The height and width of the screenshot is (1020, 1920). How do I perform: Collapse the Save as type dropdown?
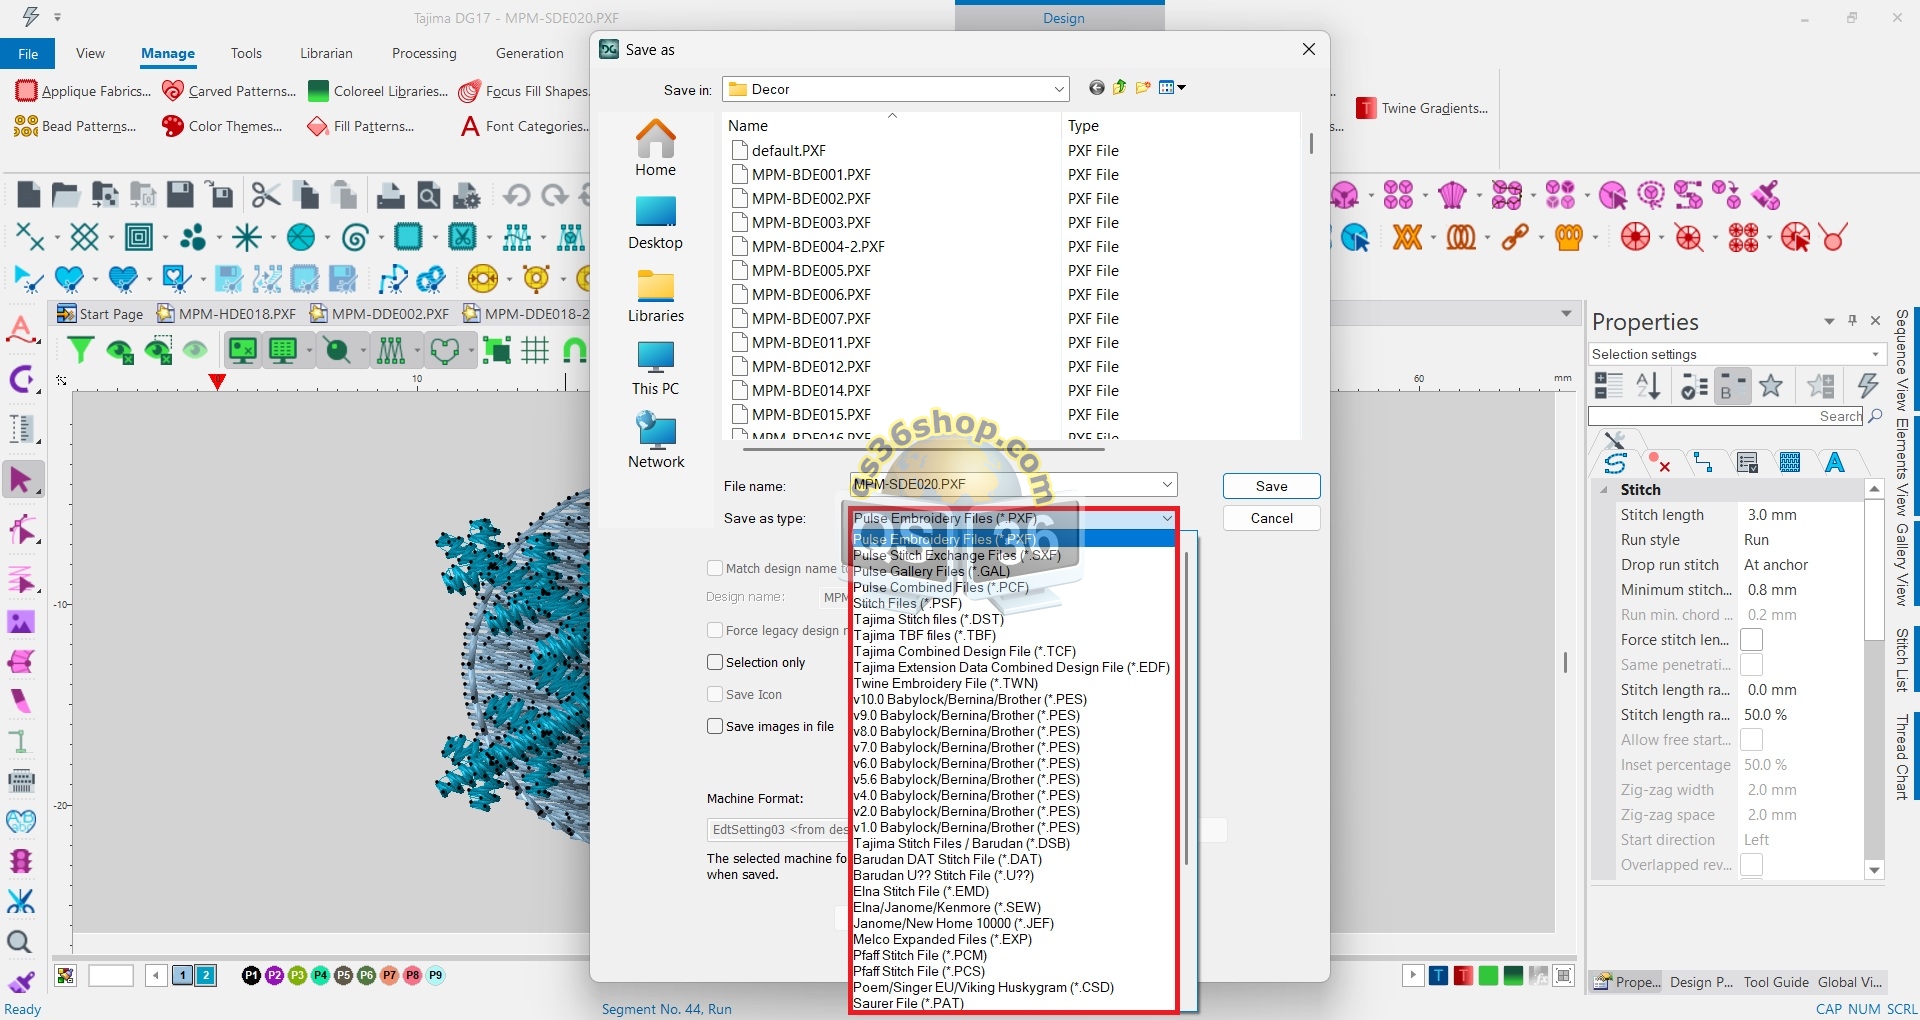1167,518
